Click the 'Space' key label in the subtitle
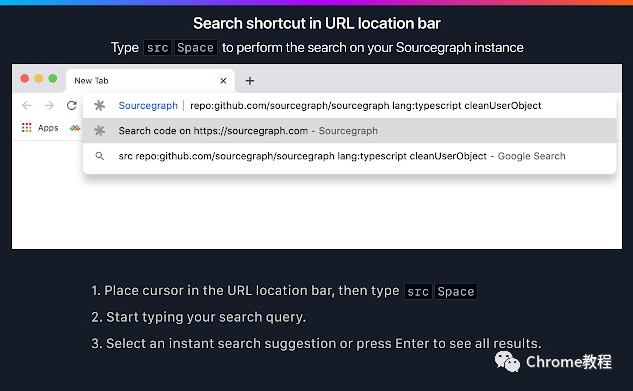This screenshot has width=633, height=391. pyautogui.click(x=195, y=48)
